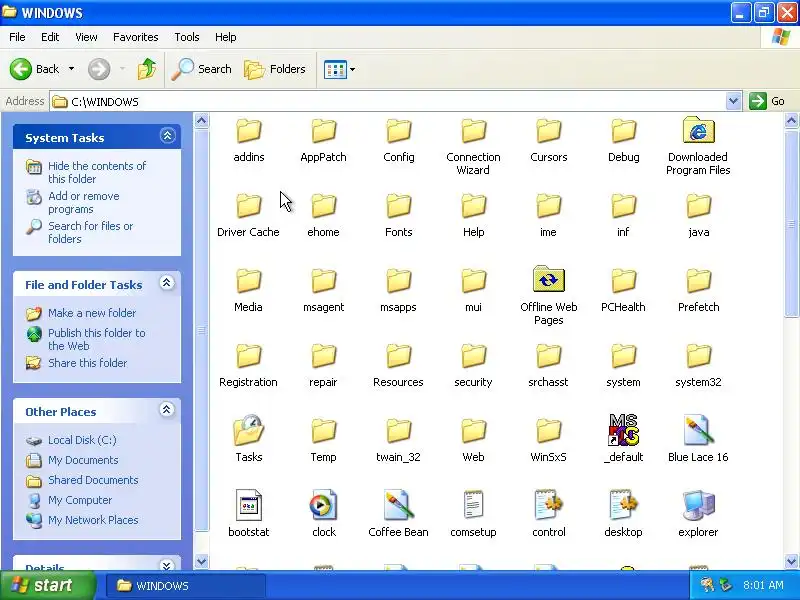Open the Start menu
The height and width of the screenshot is (600, 800).
[47, 585]
